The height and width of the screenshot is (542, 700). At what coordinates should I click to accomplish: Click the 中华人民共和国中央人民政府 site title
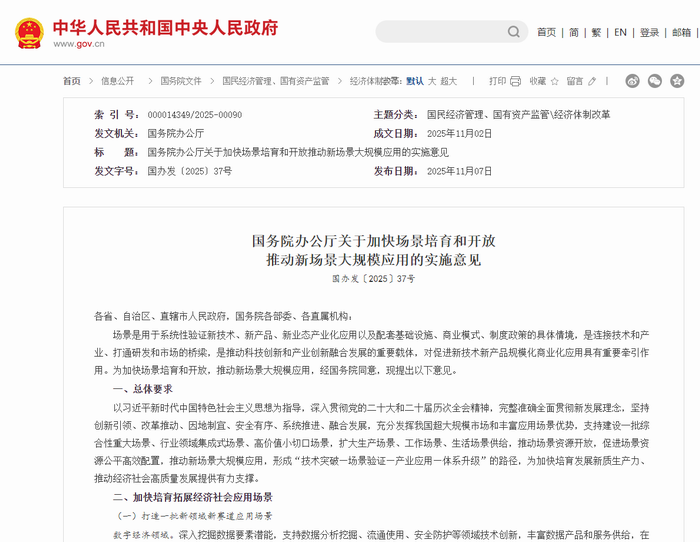(x=166, y=28)
